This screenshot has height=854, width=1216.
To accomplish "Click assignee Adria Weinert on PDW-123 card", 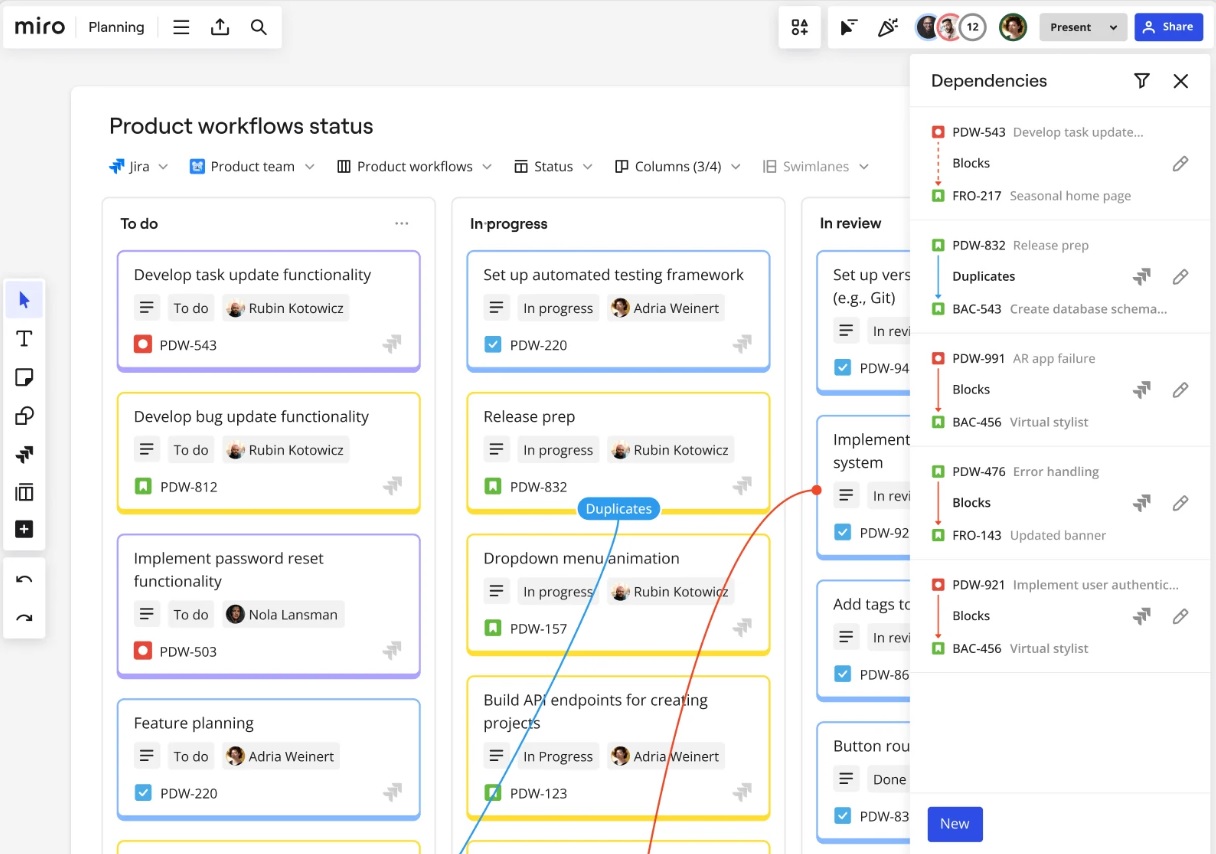I will tap(666, 756).
